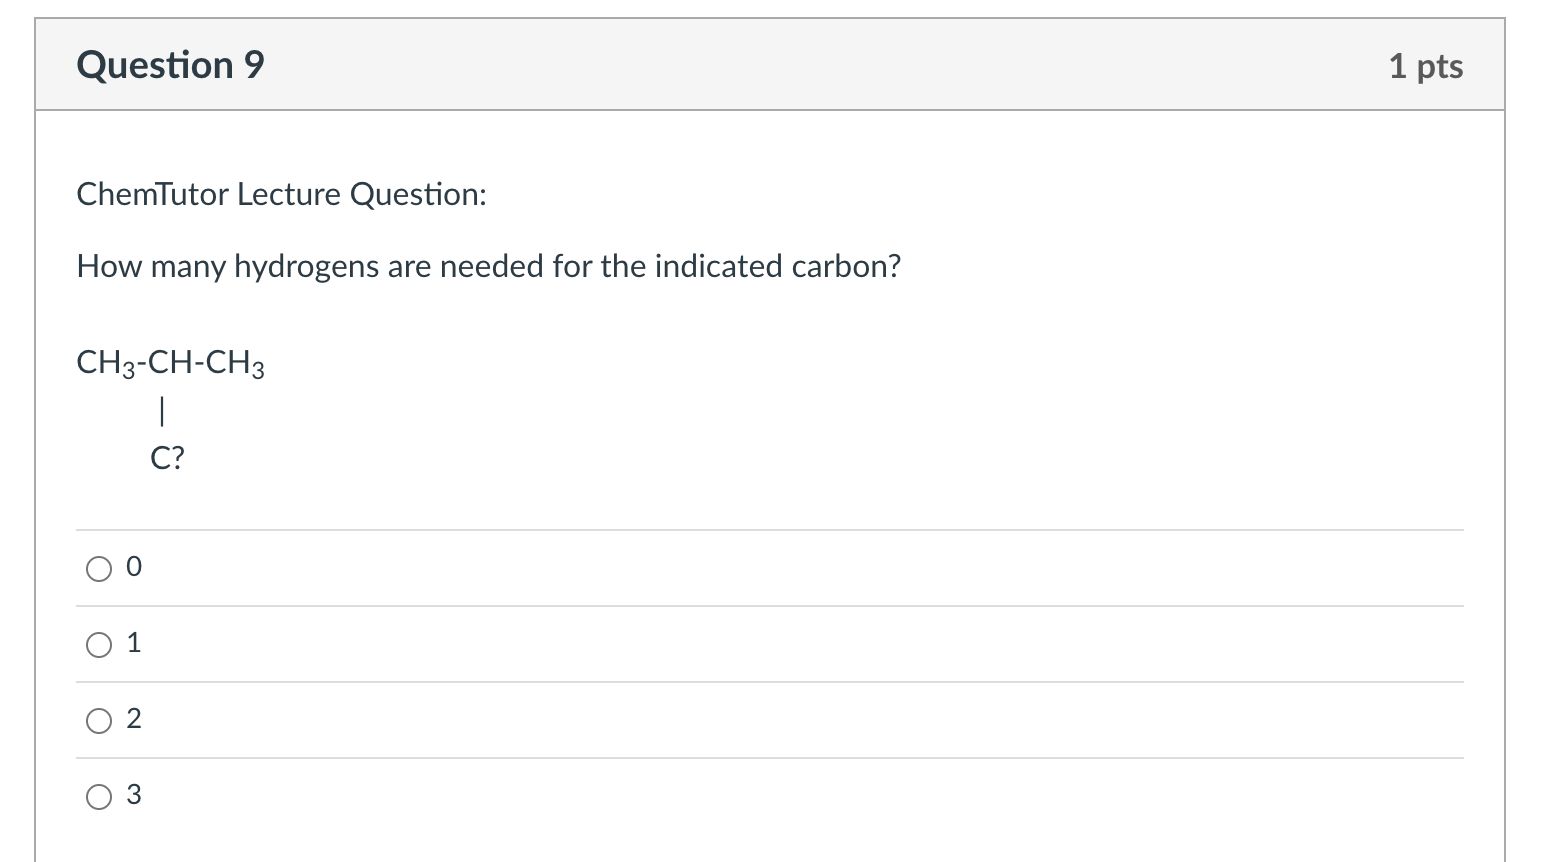The width and height of the screenshot is (1552, 862).
Task: Mark the radio button for answer 3
Action: 99,797
